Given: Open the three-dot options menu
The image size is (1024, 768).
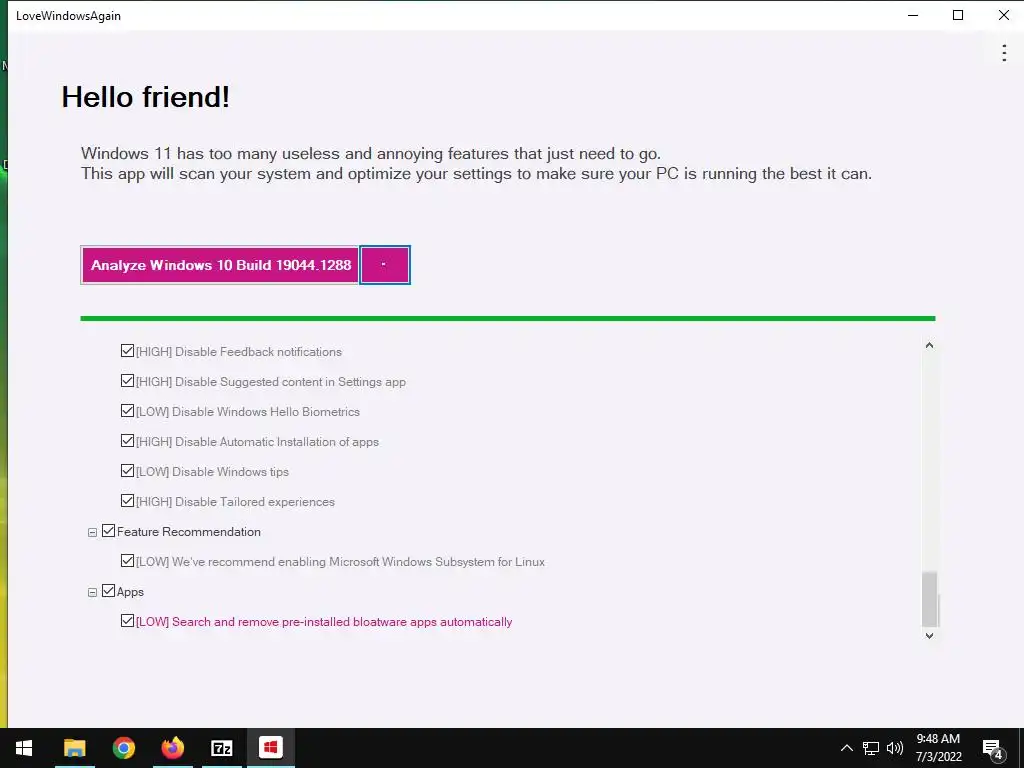Looking at the screenshot, I should pyautogui.click(x=1004, y=53).
